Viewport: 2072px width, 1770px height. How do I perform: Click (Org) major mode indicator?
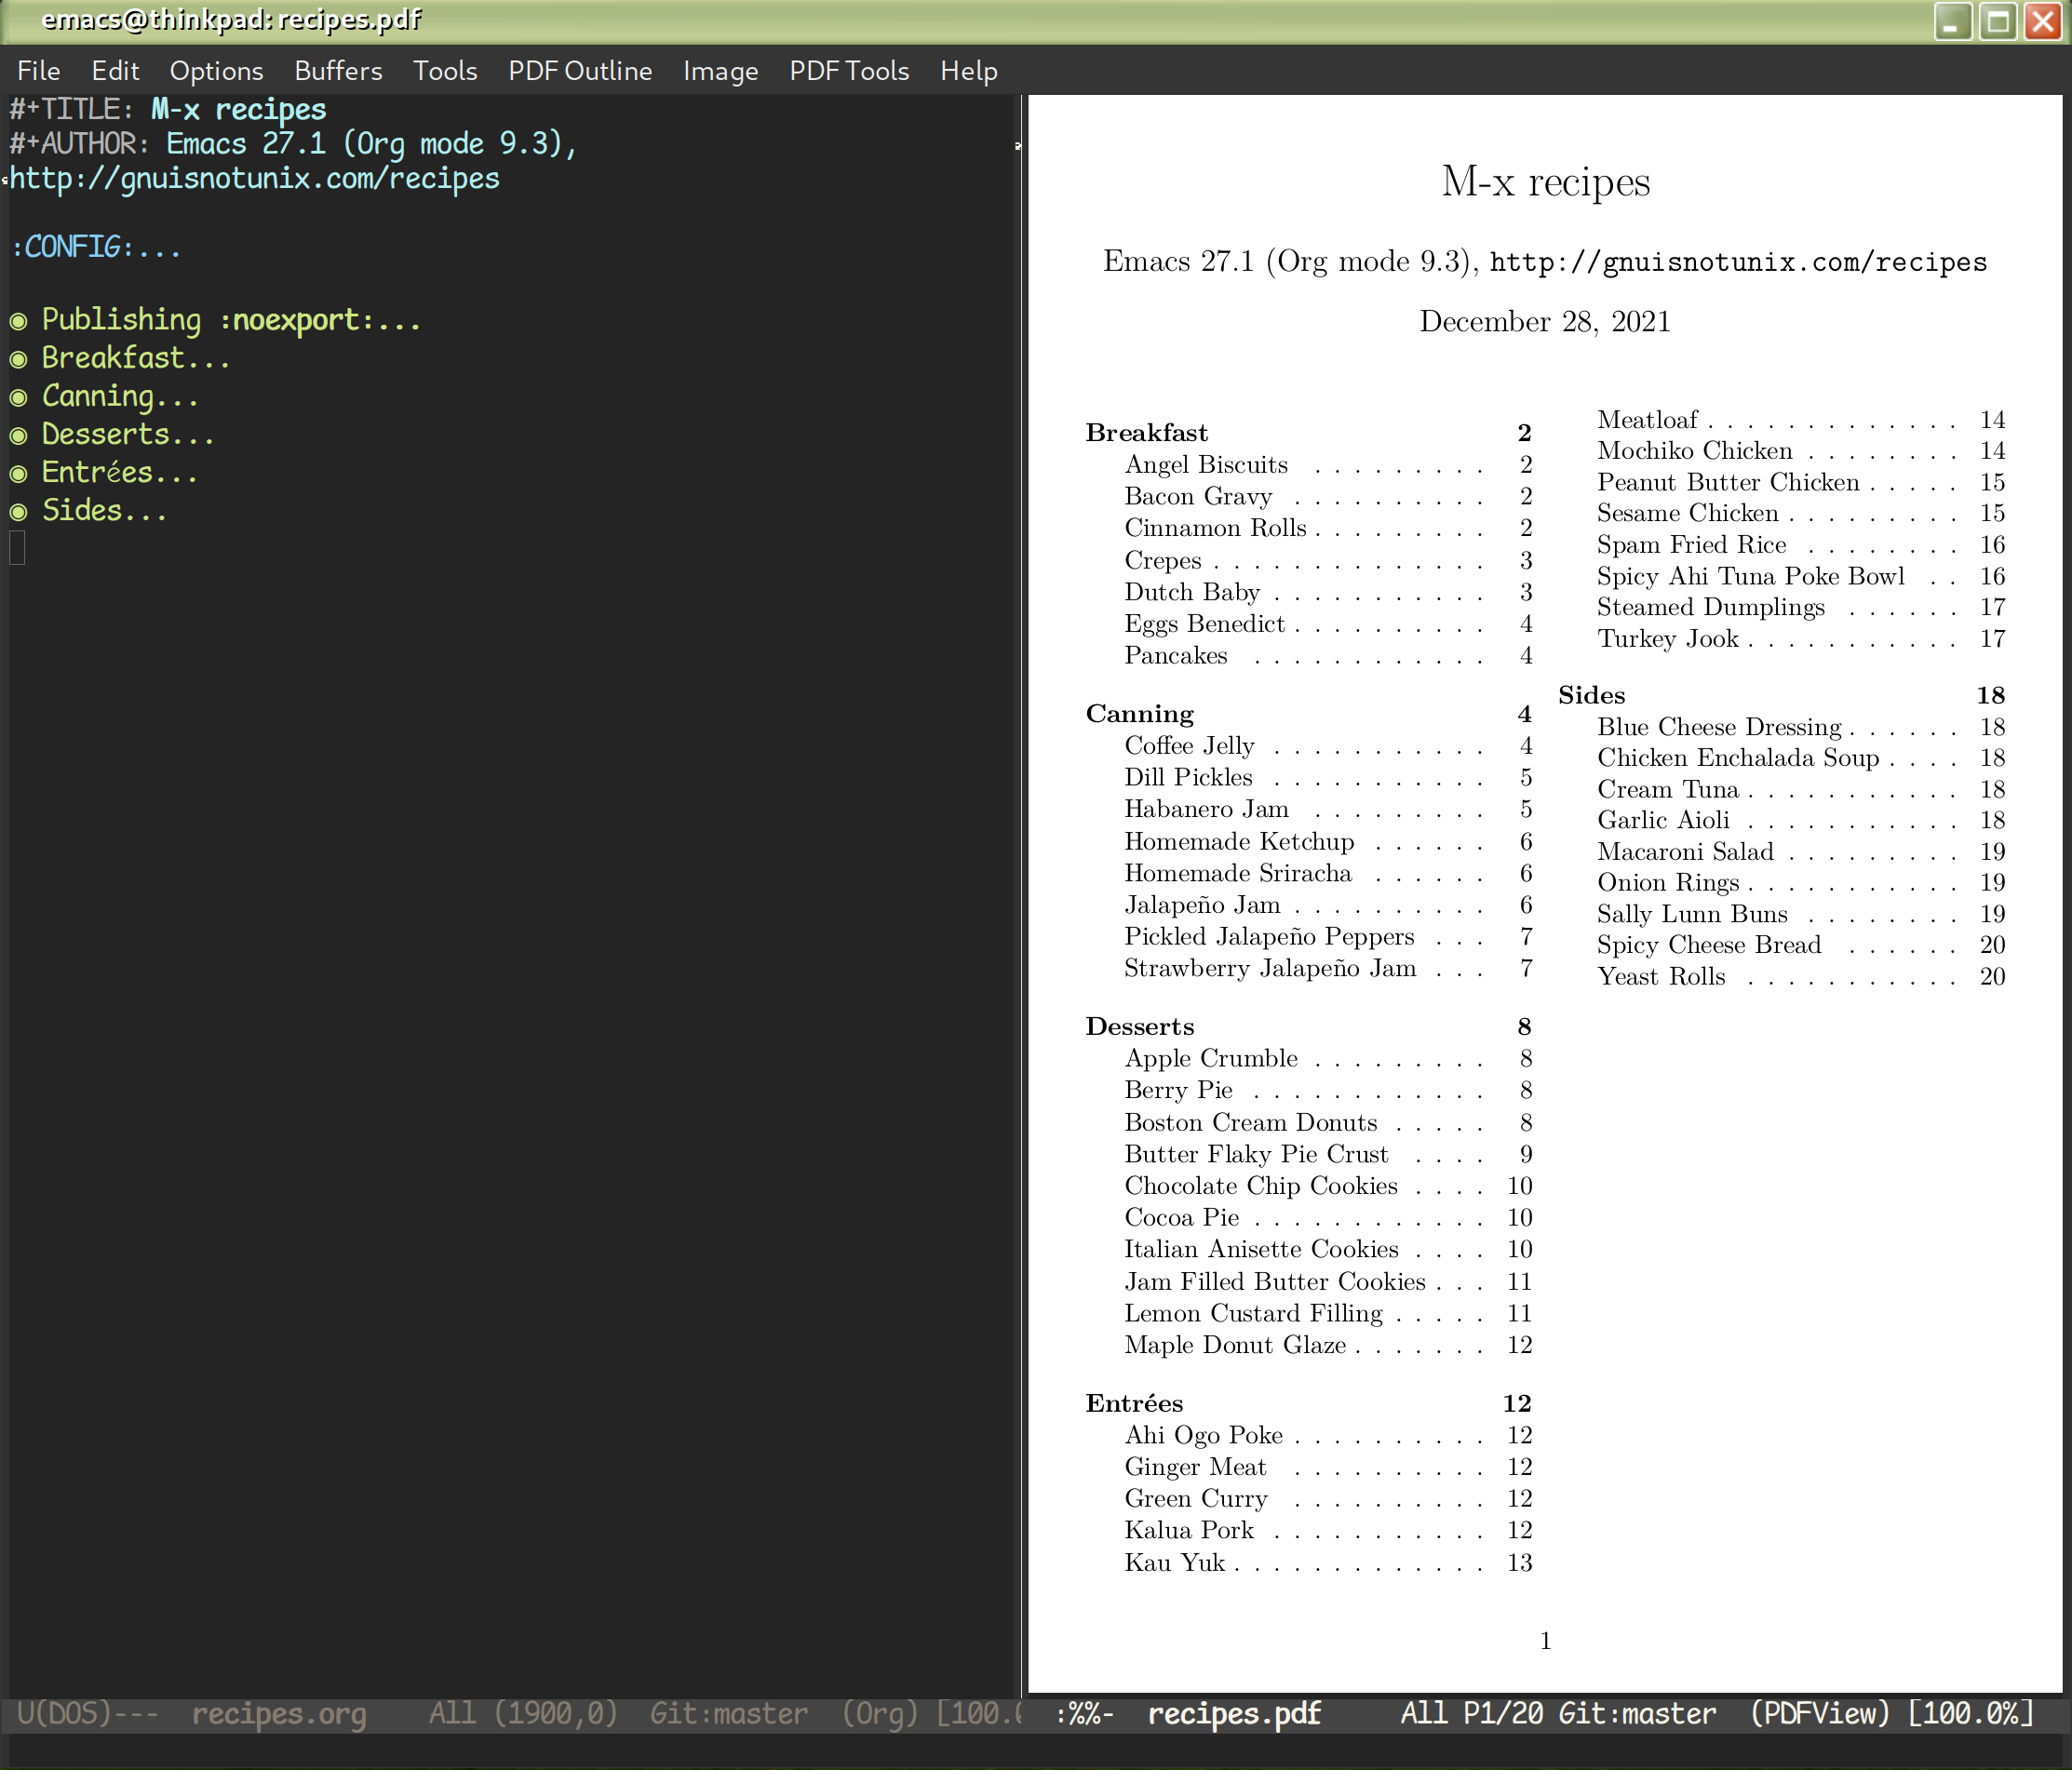[880, 1714]
